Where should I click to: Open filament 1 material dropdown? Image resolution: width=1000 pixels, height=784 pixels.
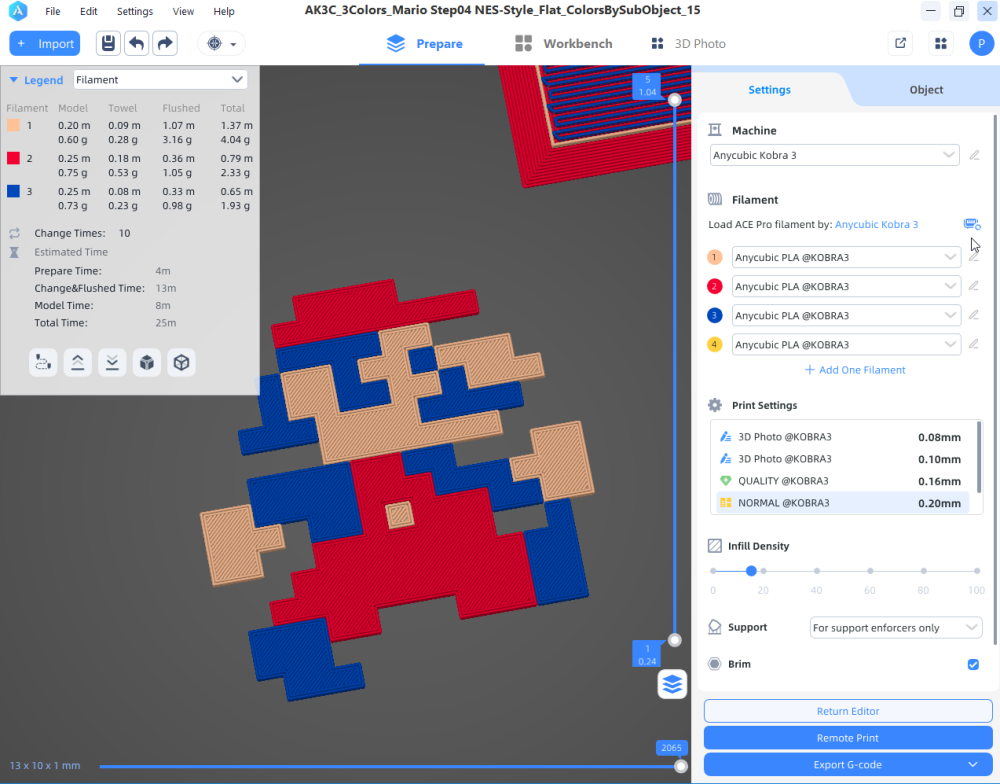click(x=846, y=257)
